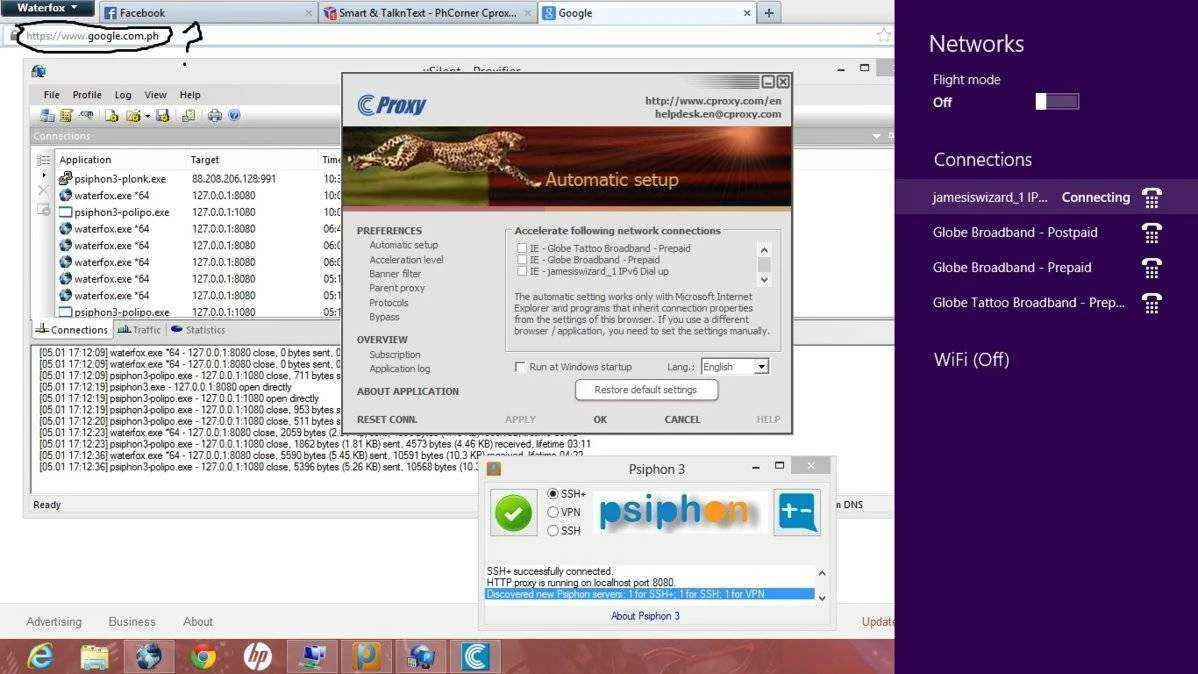Click the CProxy logo
Image resolution: width=1198 pixels, height=674 pixels.
pyautogui.click(x=392, y=105)
